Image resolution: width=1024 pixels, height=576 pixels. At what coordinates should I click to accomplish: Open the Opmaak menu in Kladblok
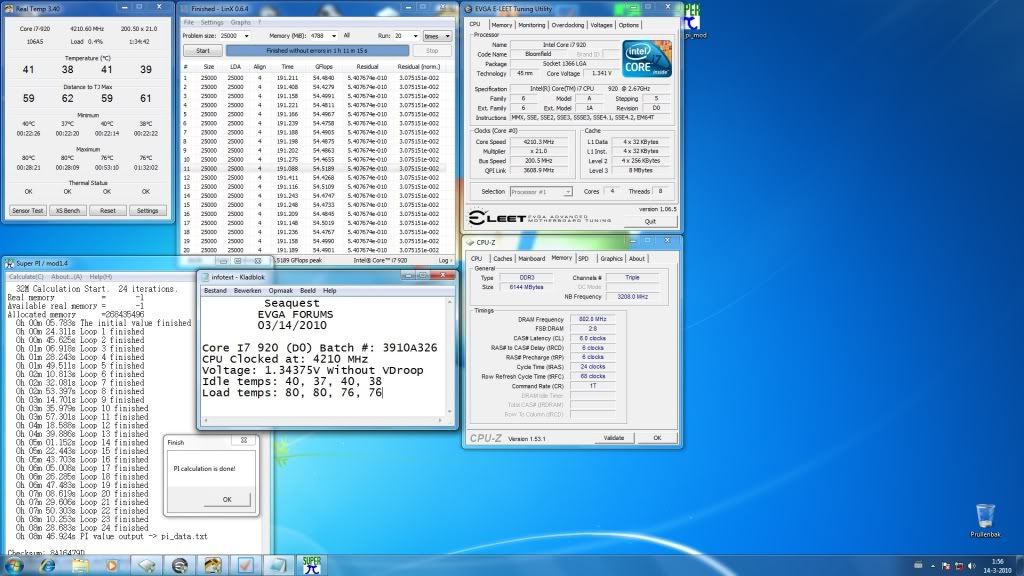282,290
